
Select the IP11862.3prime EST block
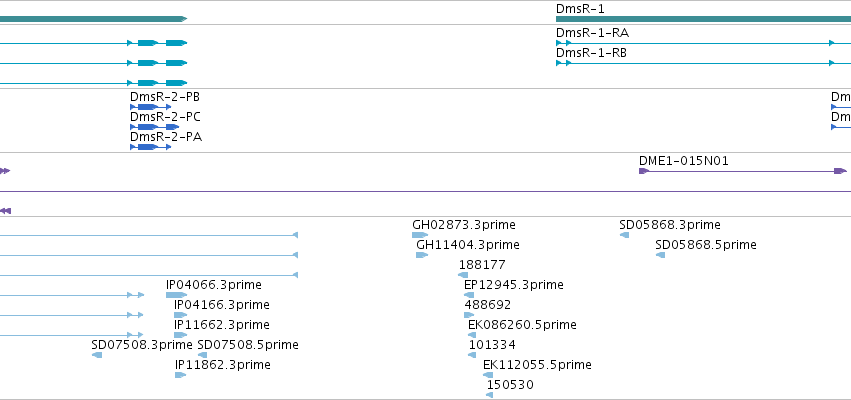tap(180, 375)
